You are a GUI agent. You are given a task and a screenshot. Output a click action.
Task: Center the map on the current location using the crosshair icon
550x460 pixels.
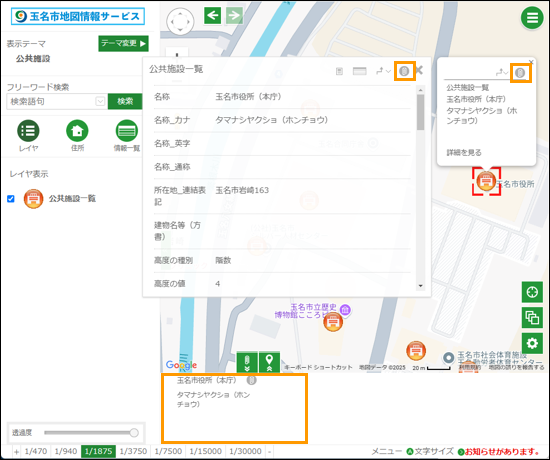pos(532,292)
